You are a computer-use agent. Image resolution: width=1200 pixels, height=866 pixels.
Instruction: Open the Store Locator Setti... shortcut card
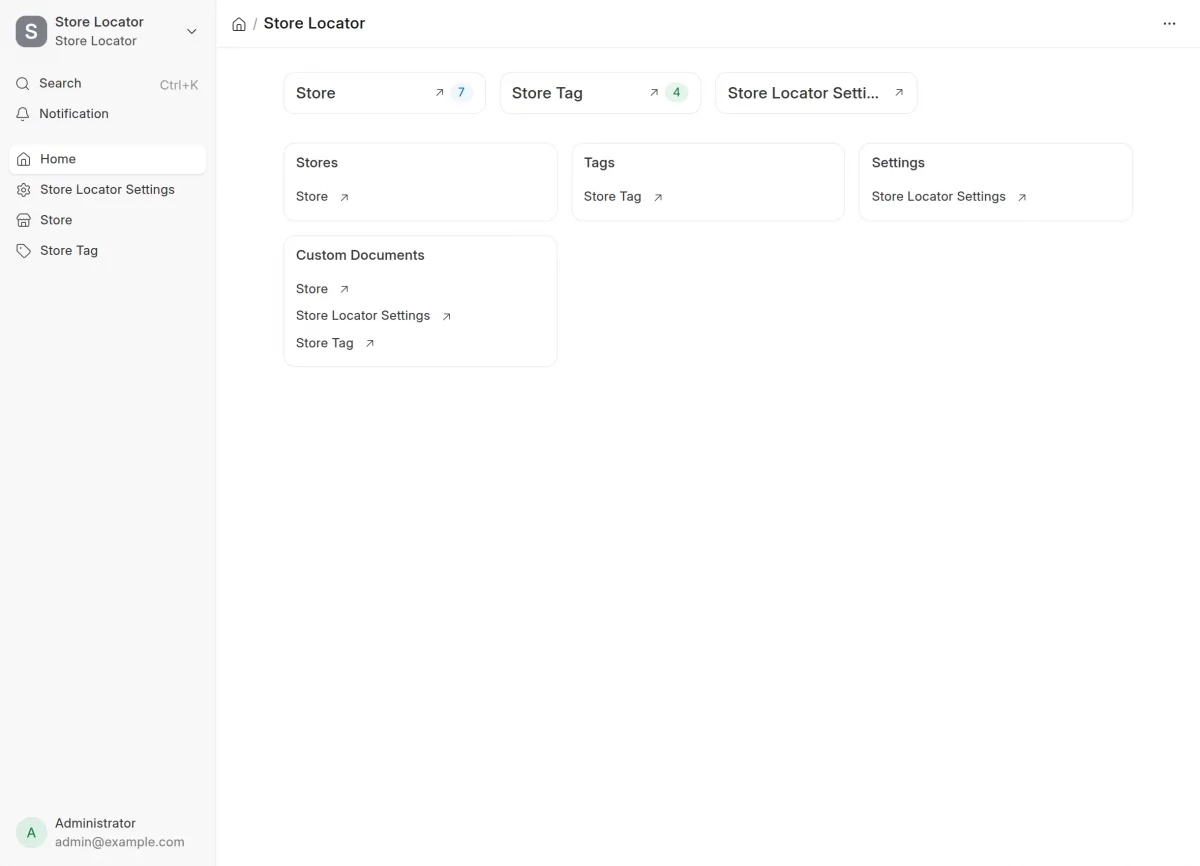816,93
